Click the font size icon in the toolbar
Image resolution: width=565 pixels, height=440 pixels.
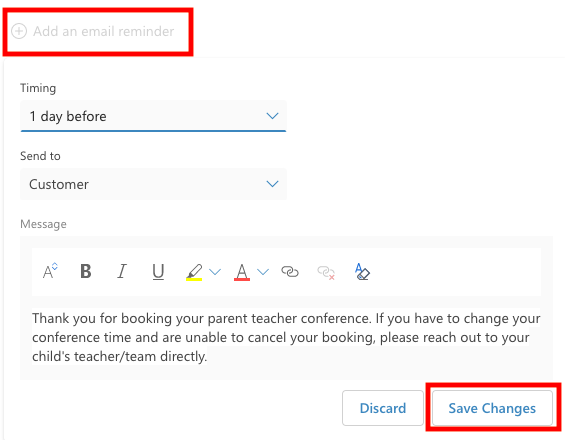[50, 271]
